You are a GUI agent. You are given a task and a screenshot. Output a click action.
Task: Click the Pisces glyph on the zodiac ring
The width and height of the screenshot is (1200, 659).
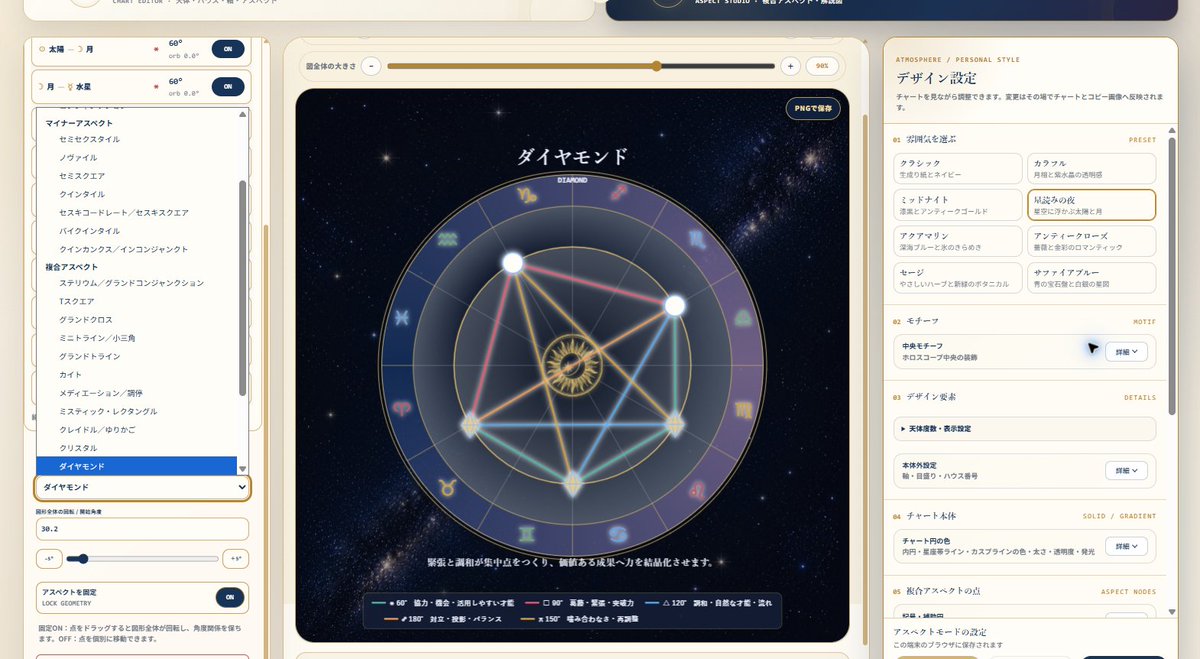pyautogui.click(x=403, y=318)
